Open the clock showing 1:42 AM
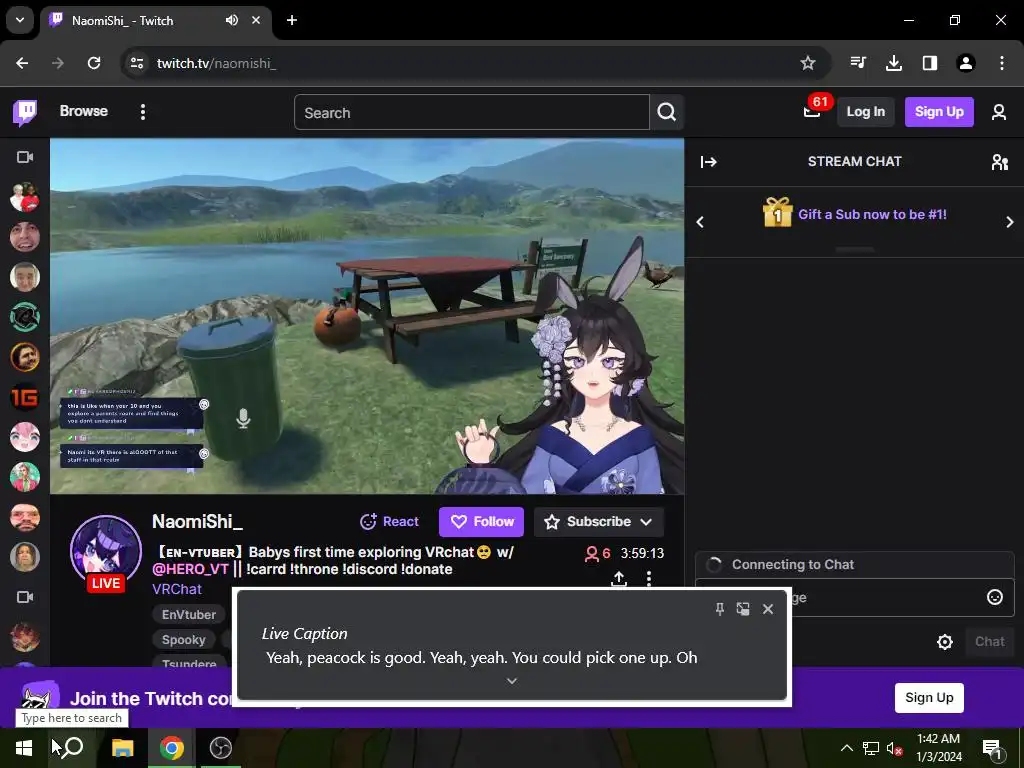Viewport: 1024px width, 768px height. [x=938, y=748]
